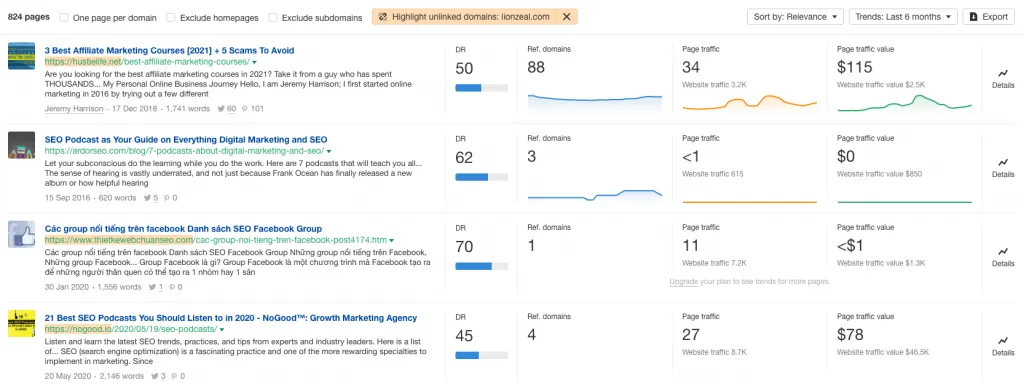
Task: Click thumbnail of the SEO Podcast result
Action: [22, 145]
